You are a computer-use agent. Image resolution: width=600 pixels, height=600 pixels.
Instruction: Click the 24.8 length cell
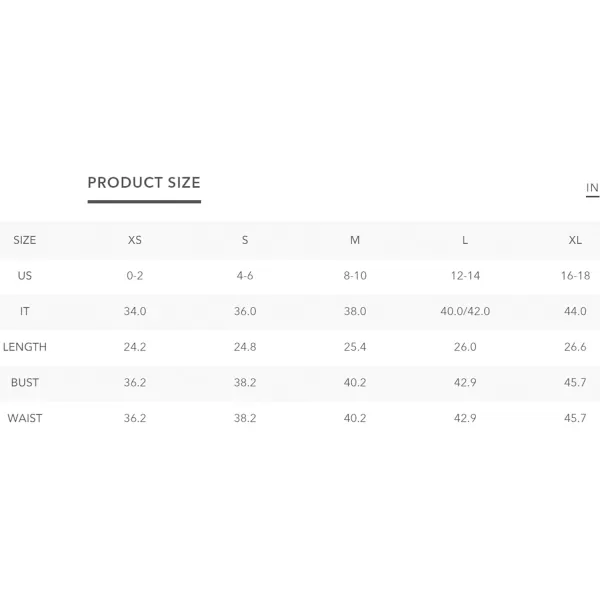pos(245,347)
